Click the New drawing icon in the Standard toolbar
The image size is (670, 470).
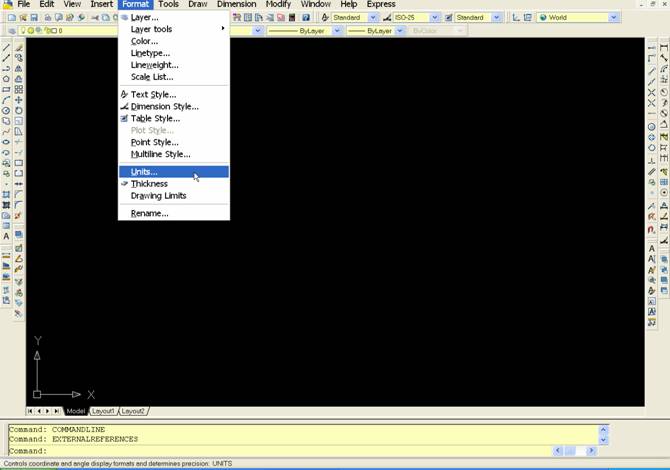coord(12,18)
